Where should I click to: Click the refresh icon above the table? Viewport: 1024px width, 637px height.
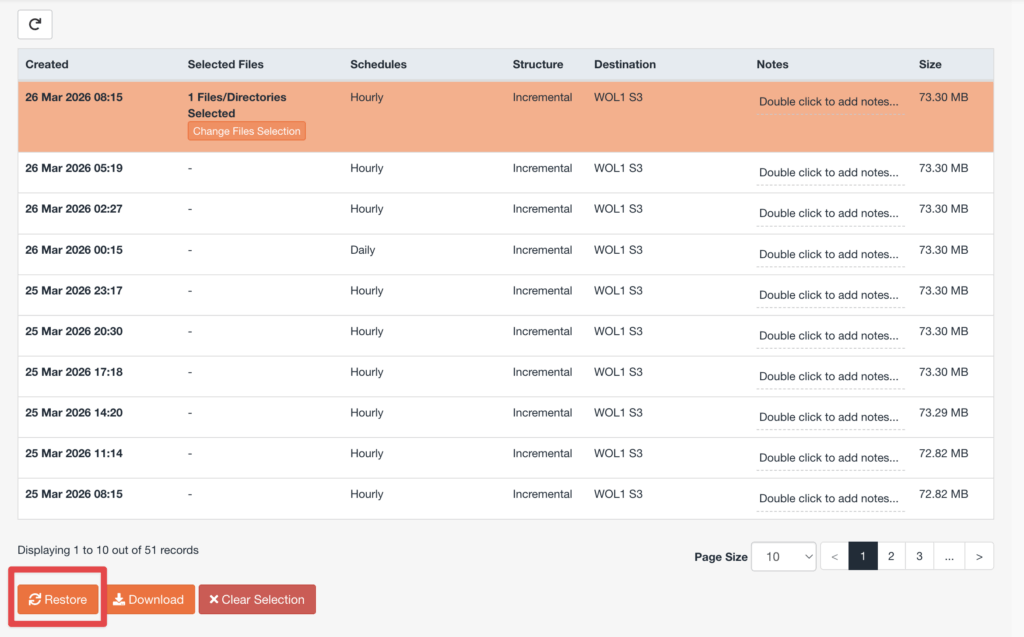pyautogui.click(x=35, y=25)
